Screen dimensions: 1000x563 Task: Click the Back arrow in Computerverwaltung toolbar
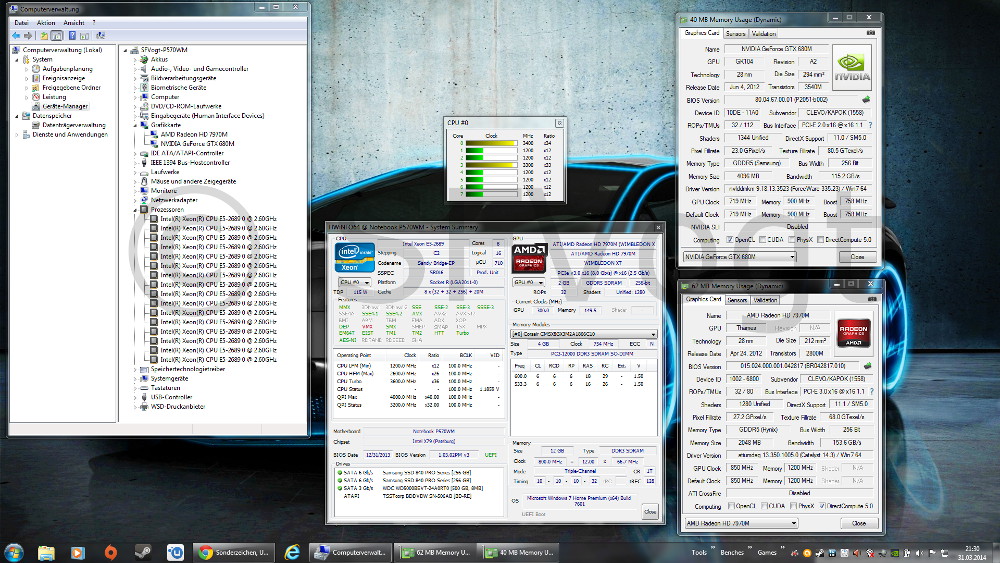[16, 36]
